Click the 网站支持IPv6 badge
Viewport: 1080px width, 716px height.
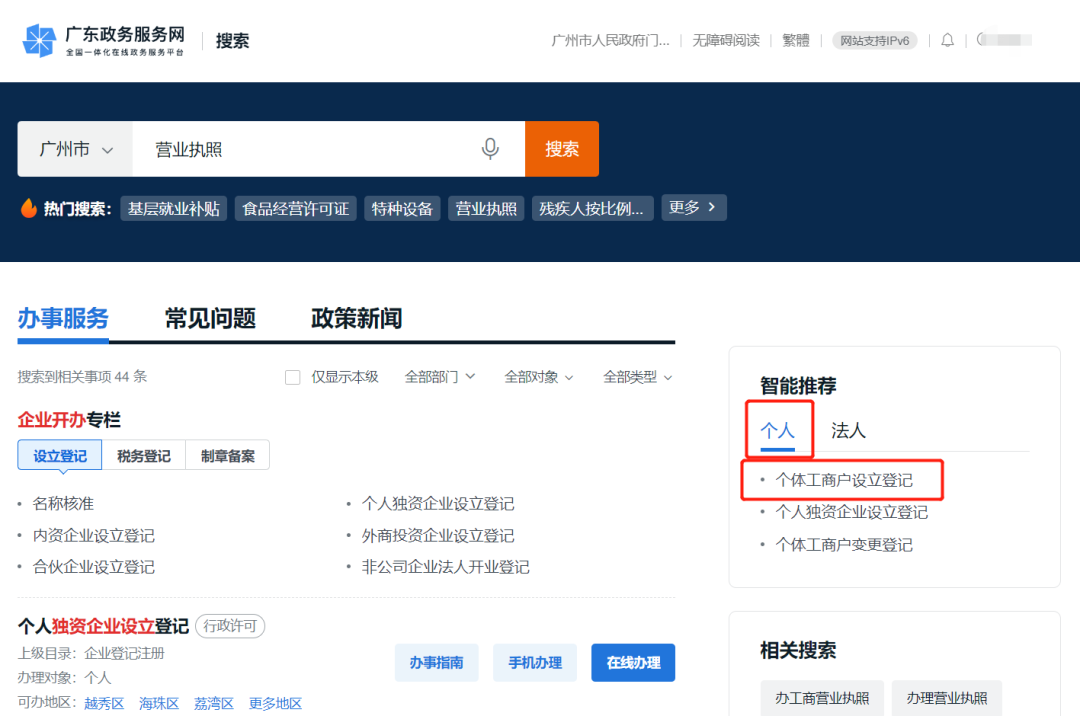click(x=874, y=40)
